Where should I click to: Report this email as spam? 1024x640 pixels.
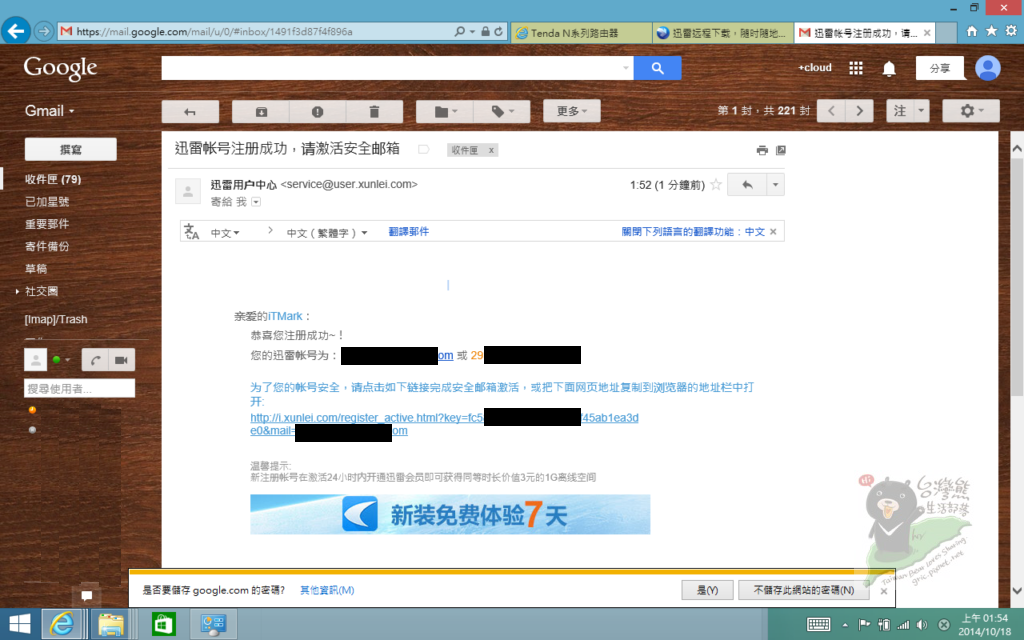pos(317,112)
